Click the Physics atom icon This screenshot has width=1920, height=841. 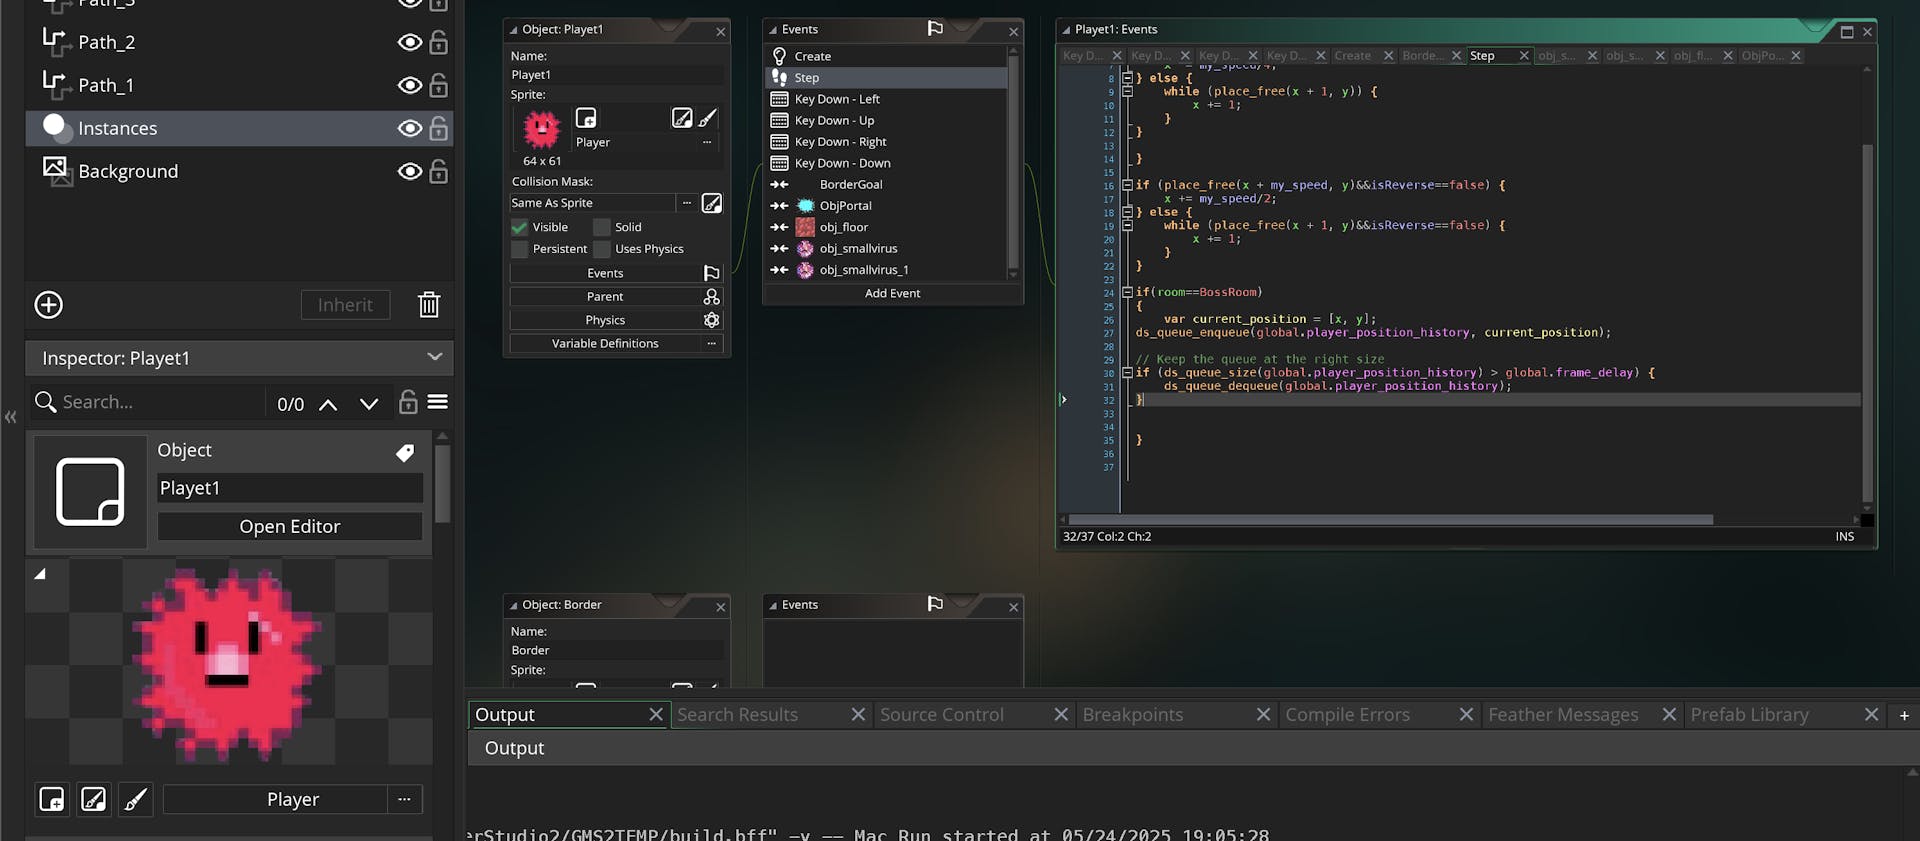point(712,320)
